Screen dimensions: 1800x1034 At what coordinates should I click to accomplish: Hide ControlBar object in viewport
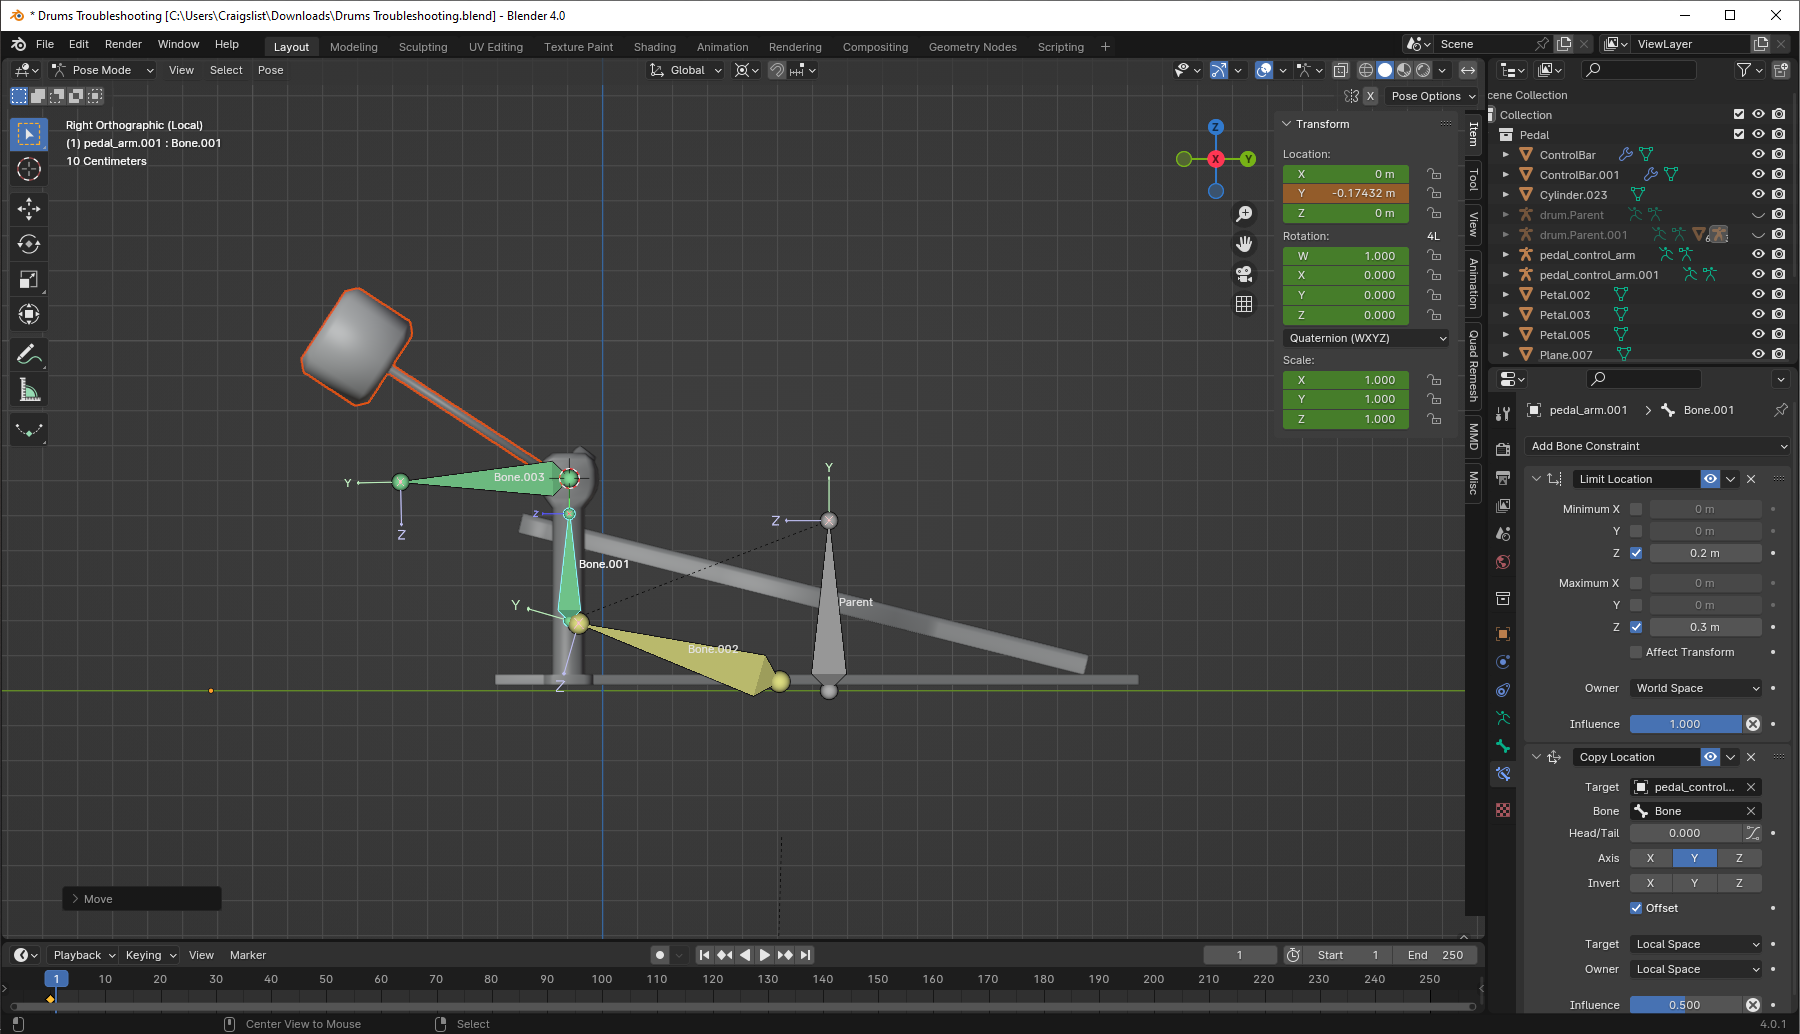click(x=1758, y=154)
